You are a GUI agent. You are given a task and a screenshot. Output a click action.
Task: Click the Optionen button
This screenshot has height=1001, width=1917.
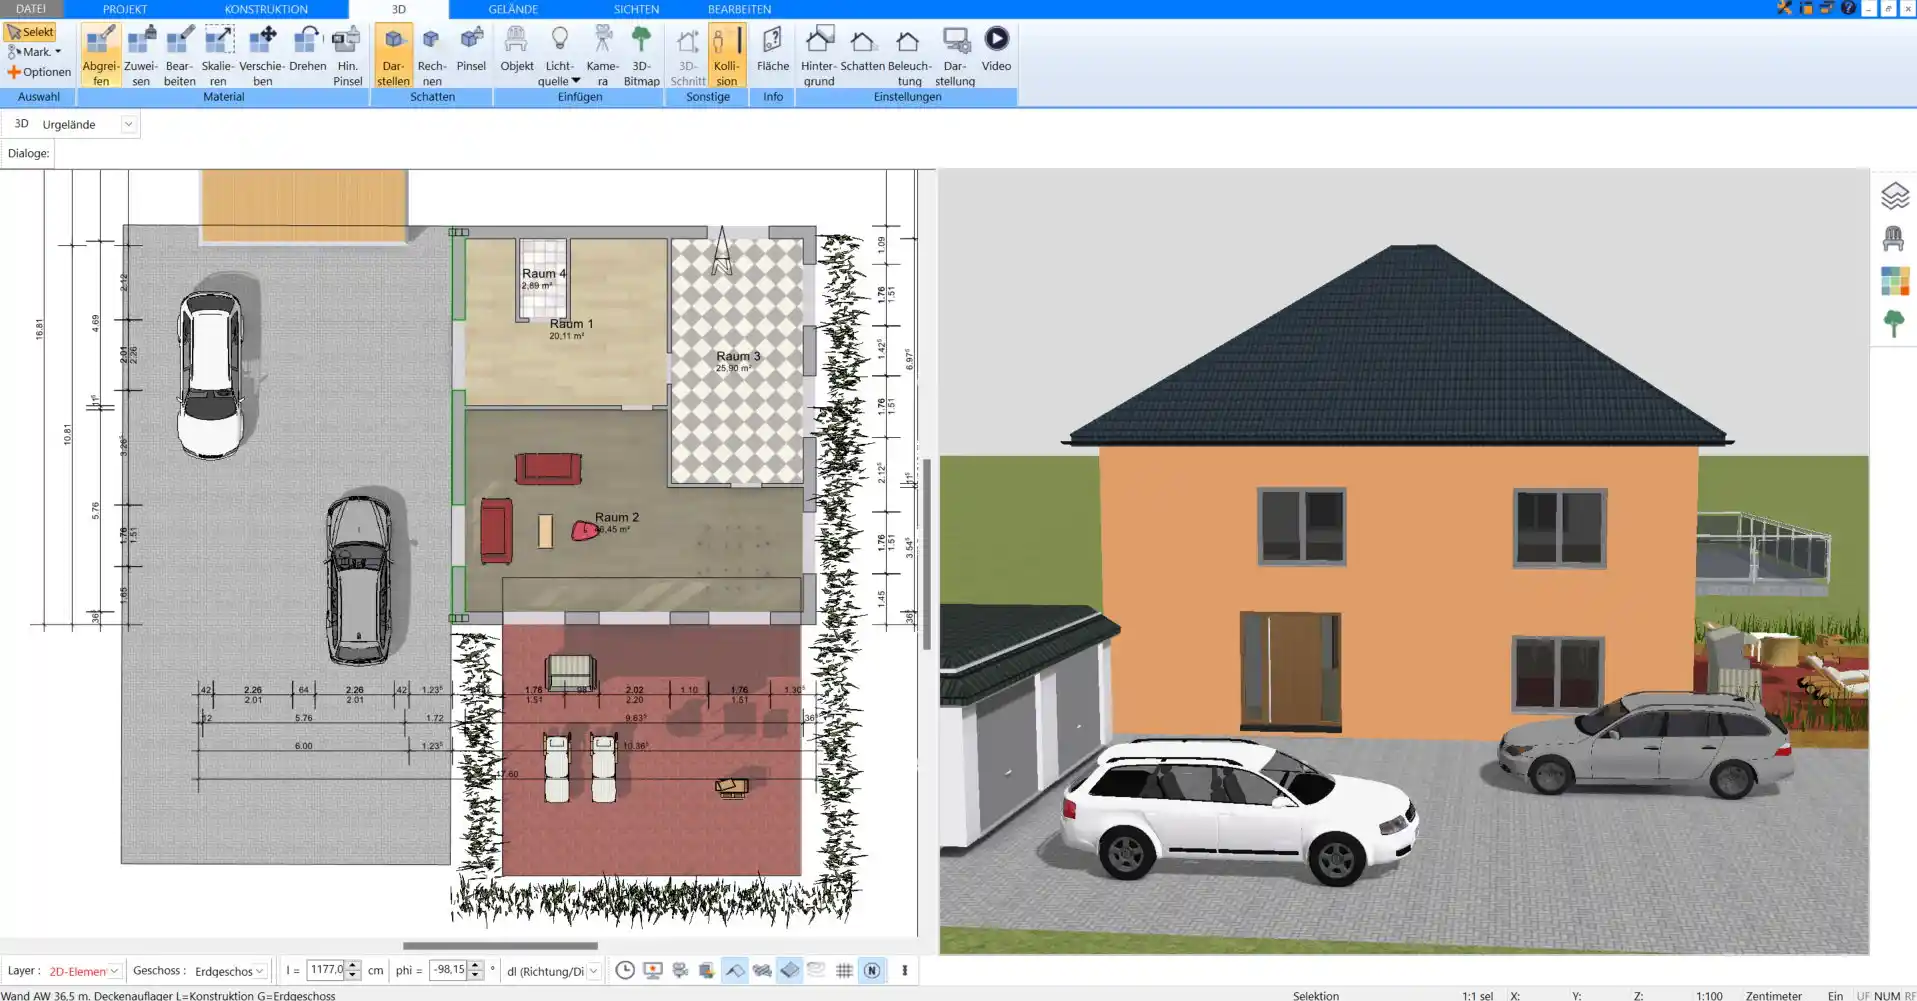(39, 72)
